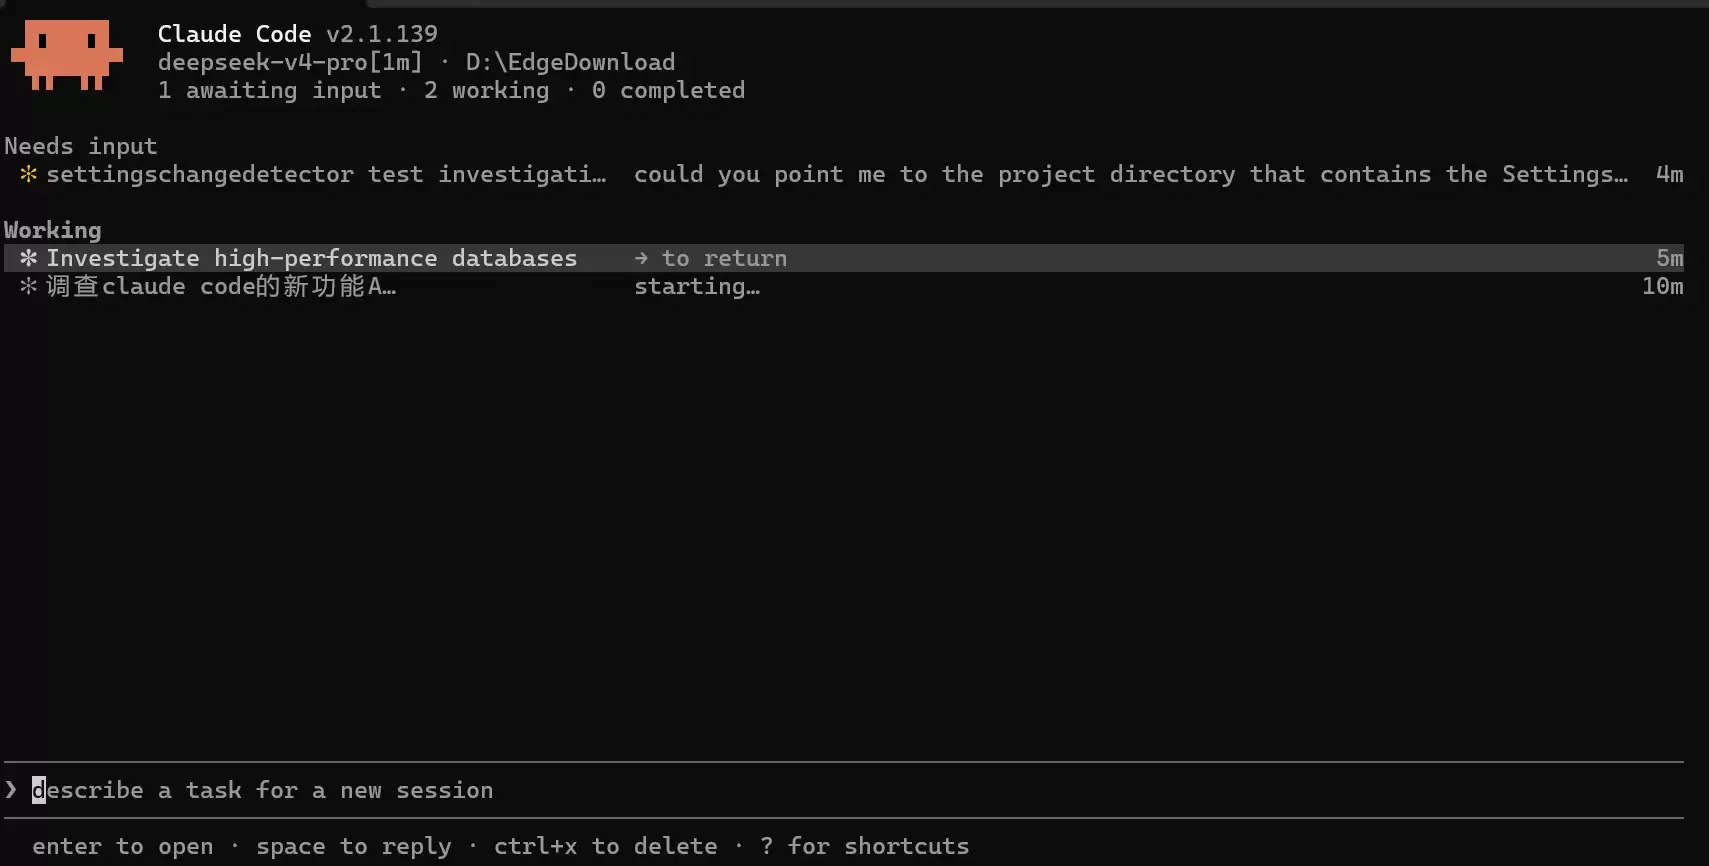Click the 'Working' section header
The width and height of the screenshot is (1709, 866).
tap(53, 230)
